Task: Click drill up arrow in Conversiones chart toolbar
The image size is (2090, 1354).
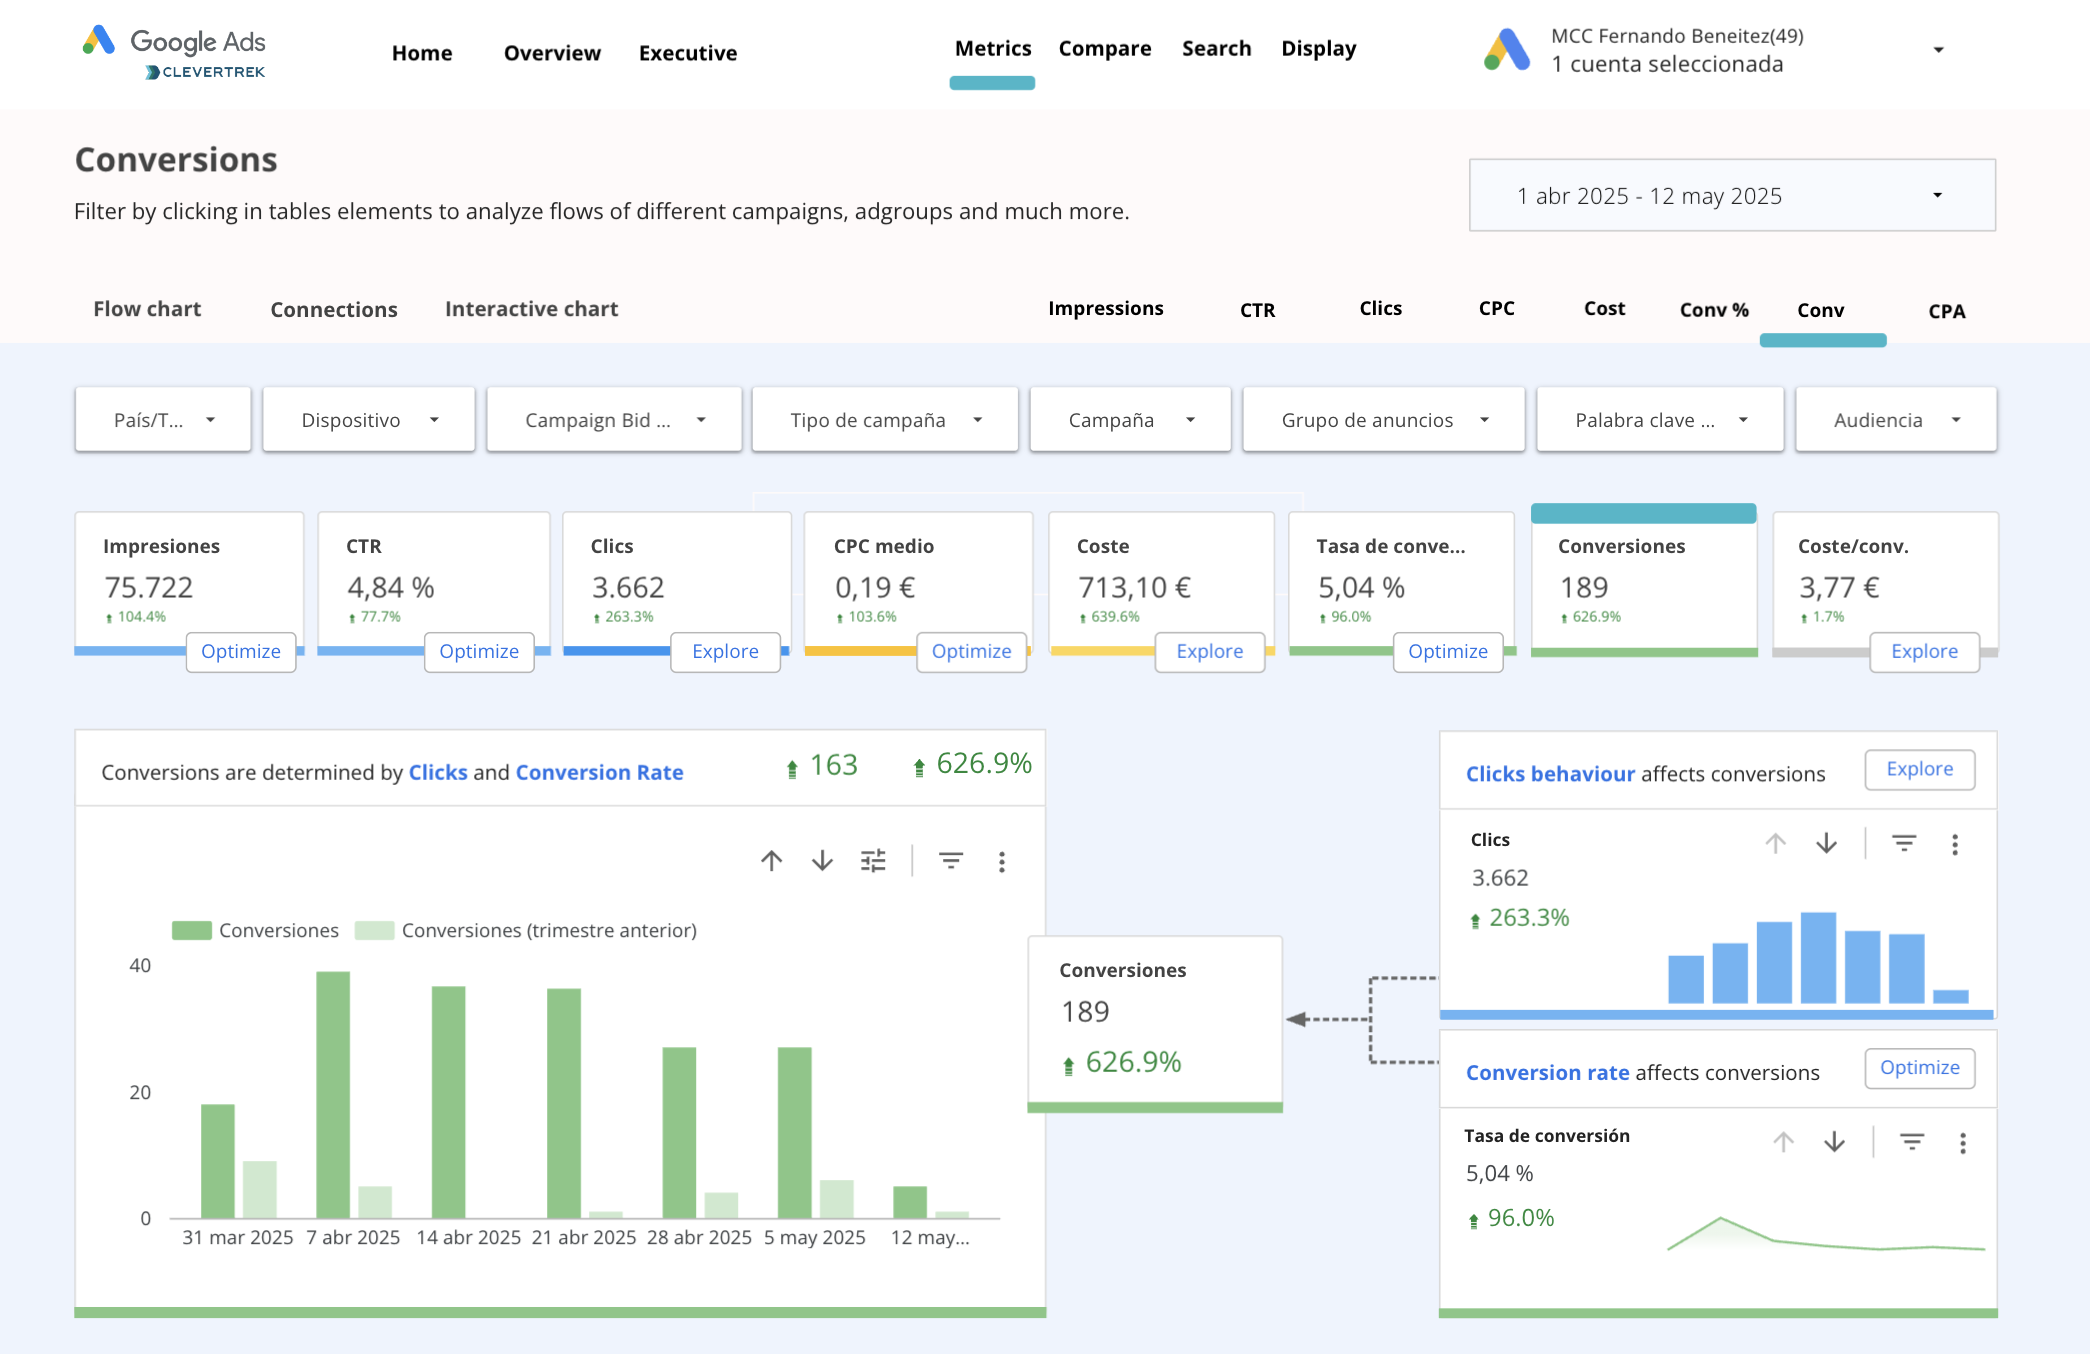Action: pyautogui.click(x=771, y=861)
